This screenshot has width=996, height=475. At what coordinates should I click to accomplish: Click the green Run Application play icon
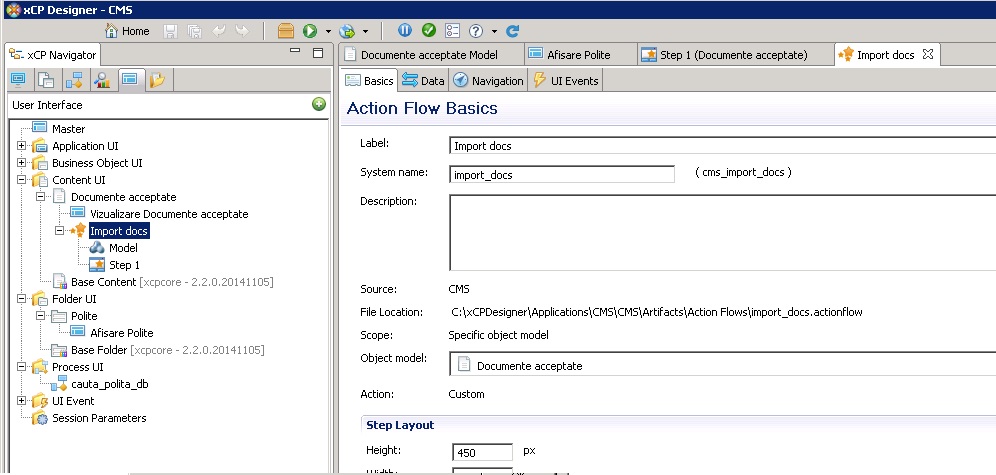pyautogui.click(x=310, y=30)
